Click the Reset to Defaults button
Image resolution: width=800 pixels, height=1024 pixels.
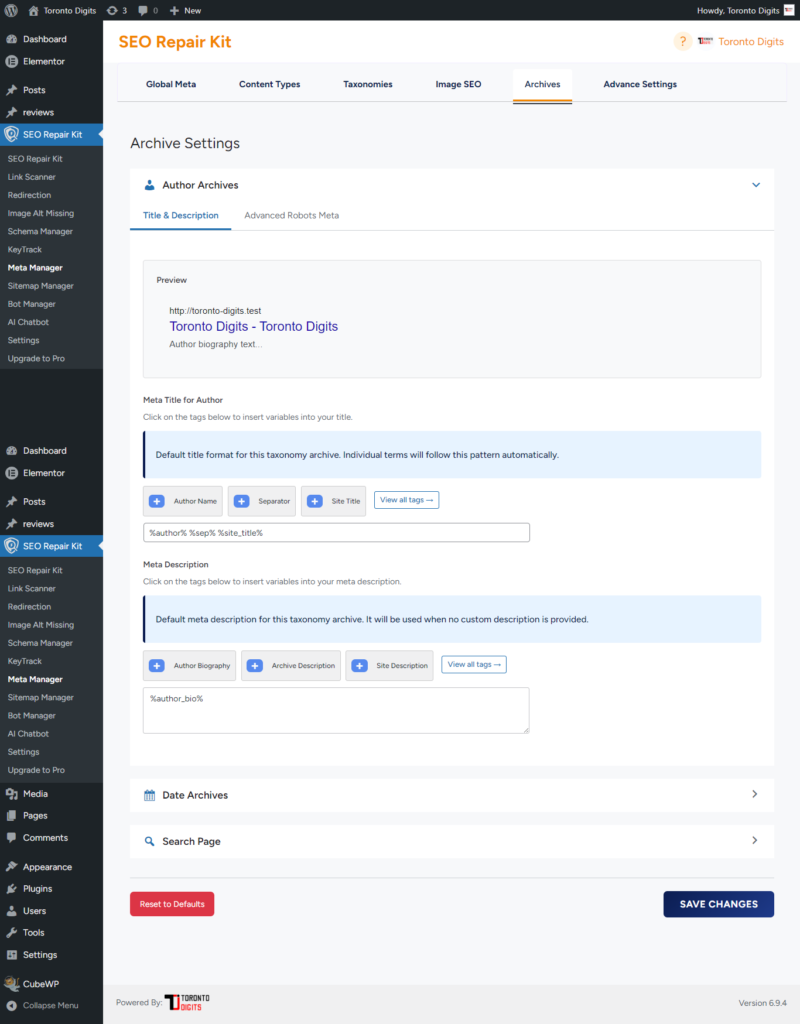coord(171,903)
